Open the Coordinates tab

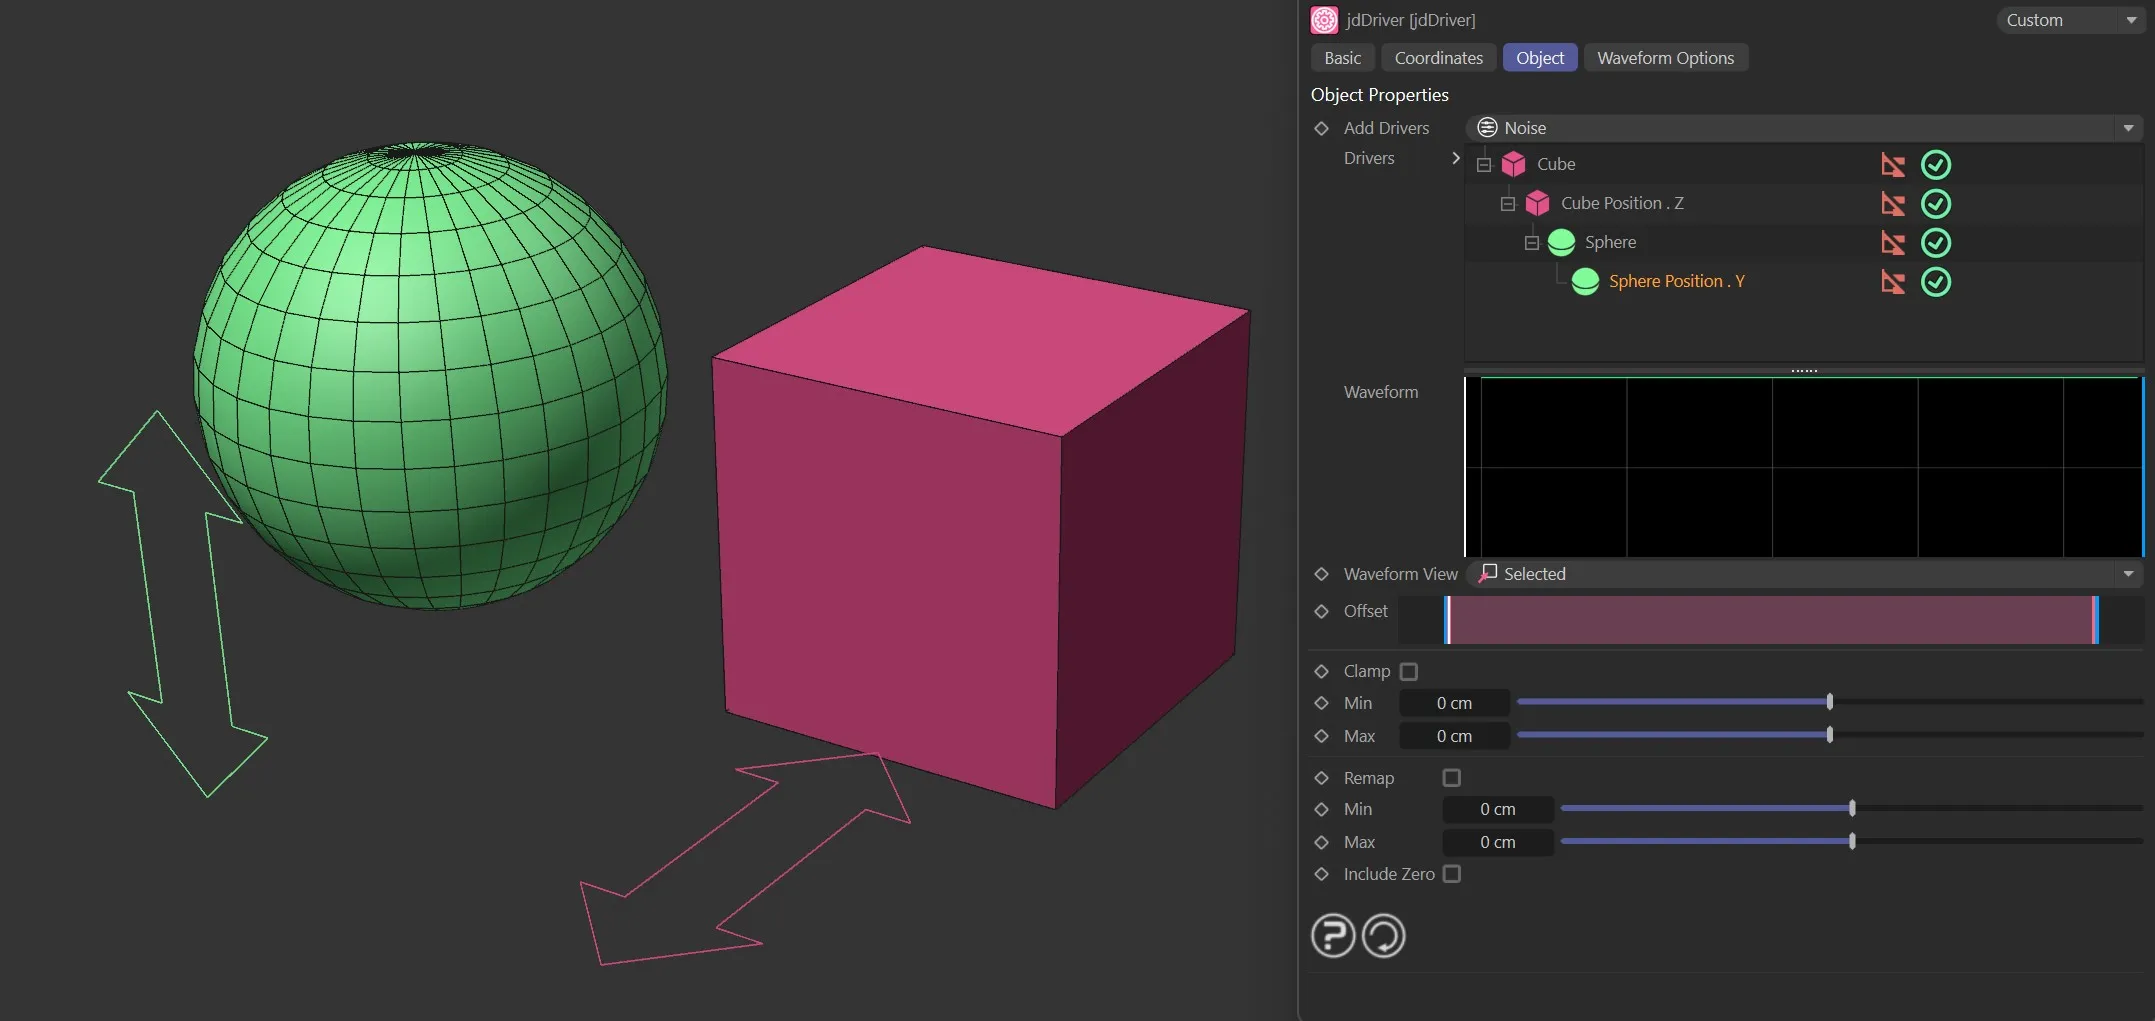1438,57
